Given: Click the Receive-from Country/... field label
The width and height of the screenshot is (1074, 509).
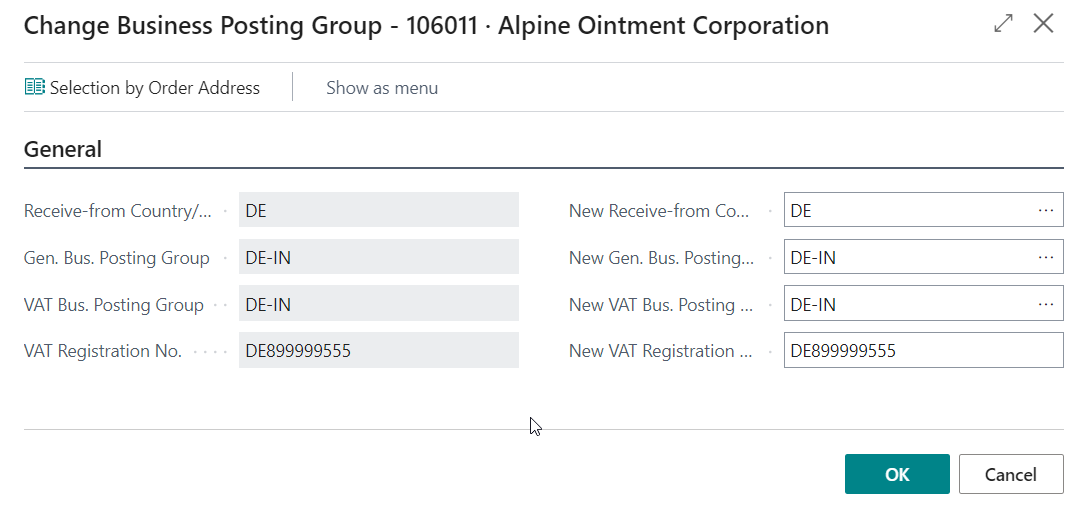Looking at the screenshot, I should tap(118, 211).
